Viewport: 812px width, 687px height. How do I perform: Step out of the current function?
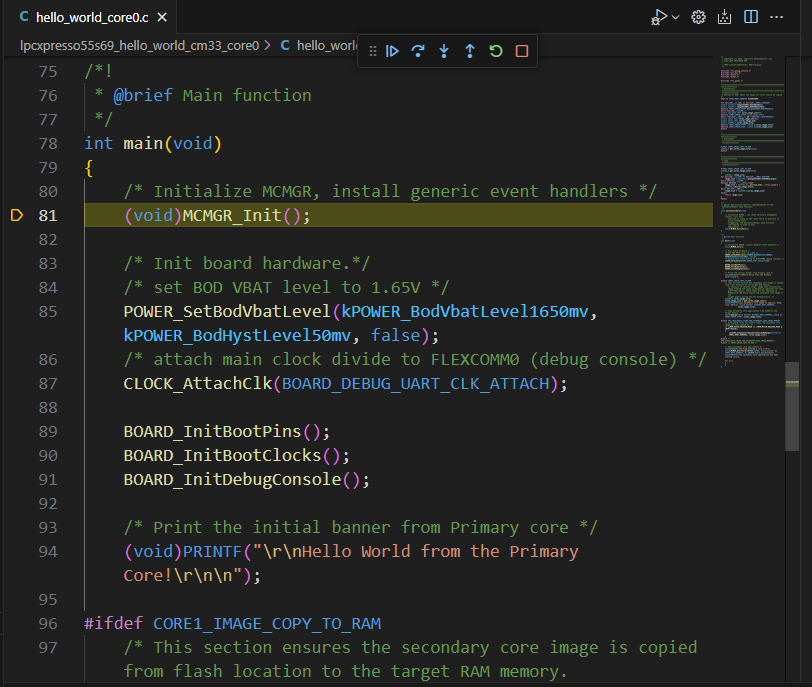point(469,50)
